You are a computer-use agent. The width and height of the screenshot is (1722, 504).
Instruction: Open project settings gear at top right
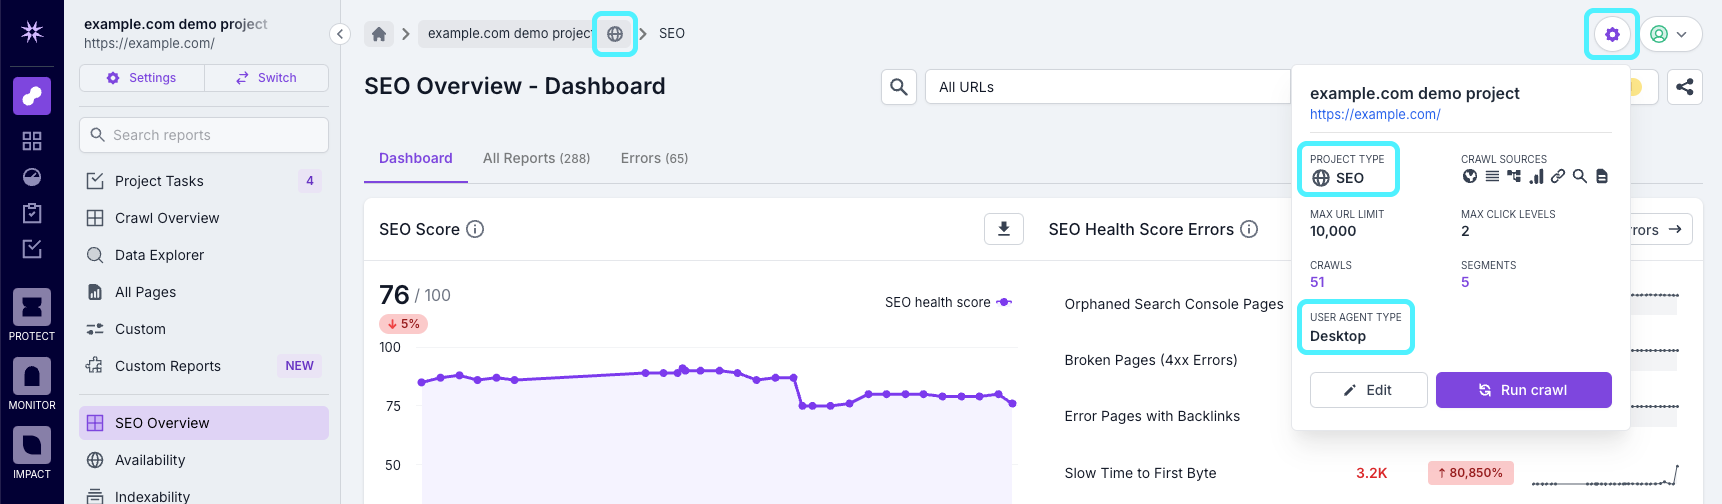[x=1612, y=34]
